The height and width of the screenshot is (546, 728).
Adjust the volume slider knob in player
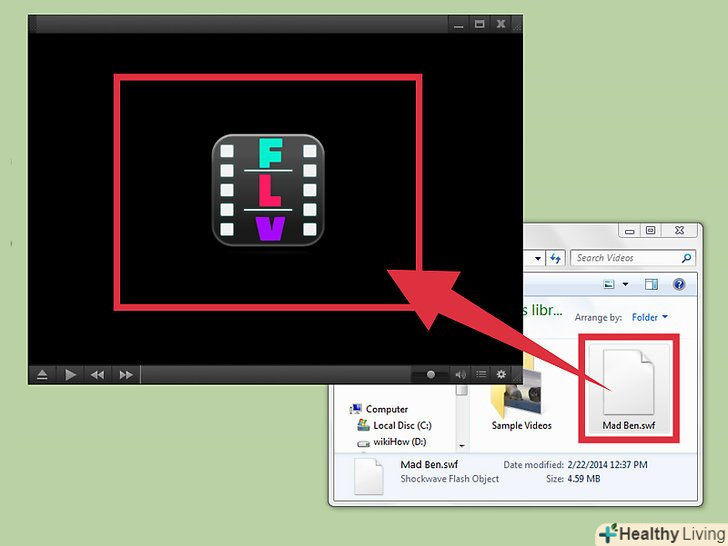click(x=431, y=374)
